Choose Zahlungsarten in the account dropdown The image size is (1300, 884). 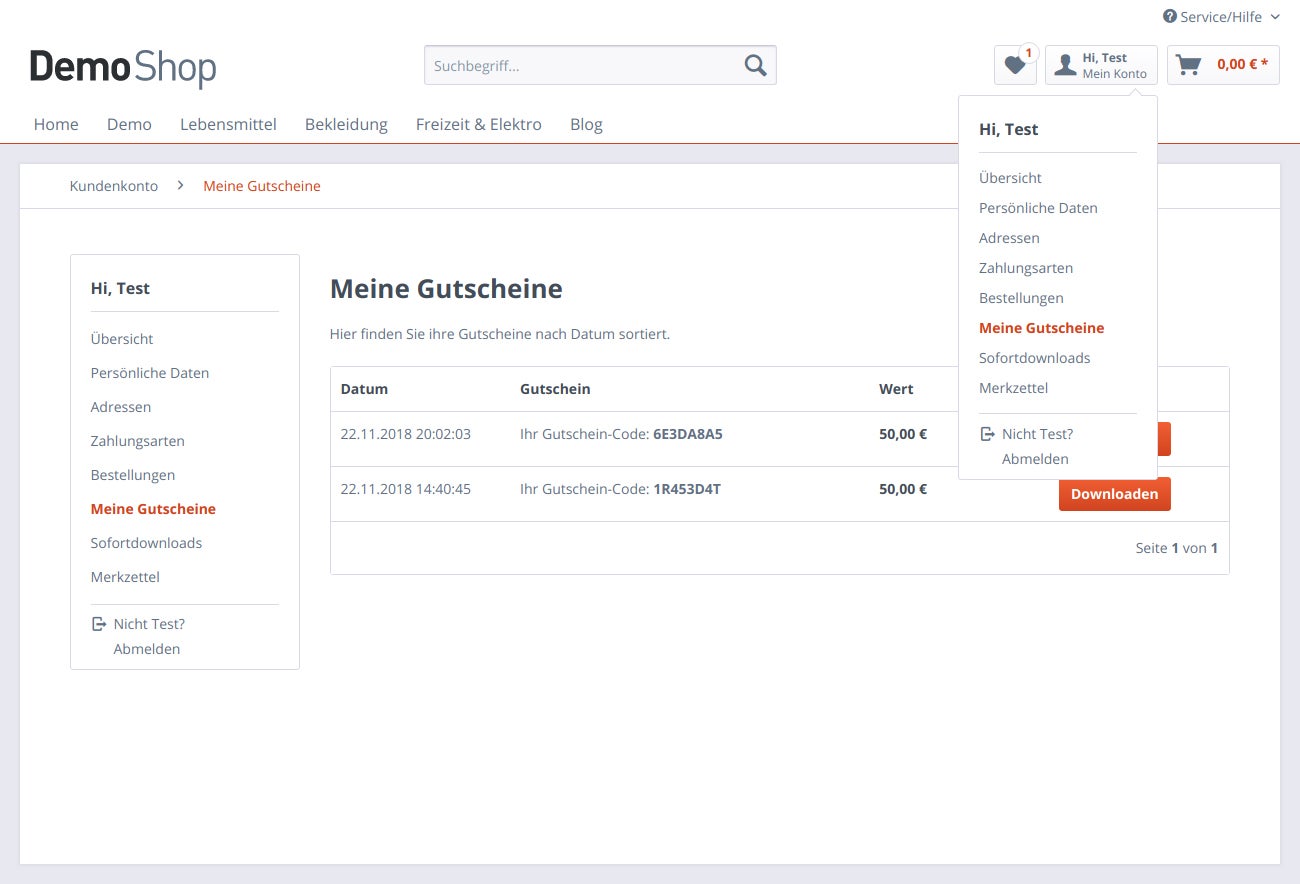[x=1026, y=268]
